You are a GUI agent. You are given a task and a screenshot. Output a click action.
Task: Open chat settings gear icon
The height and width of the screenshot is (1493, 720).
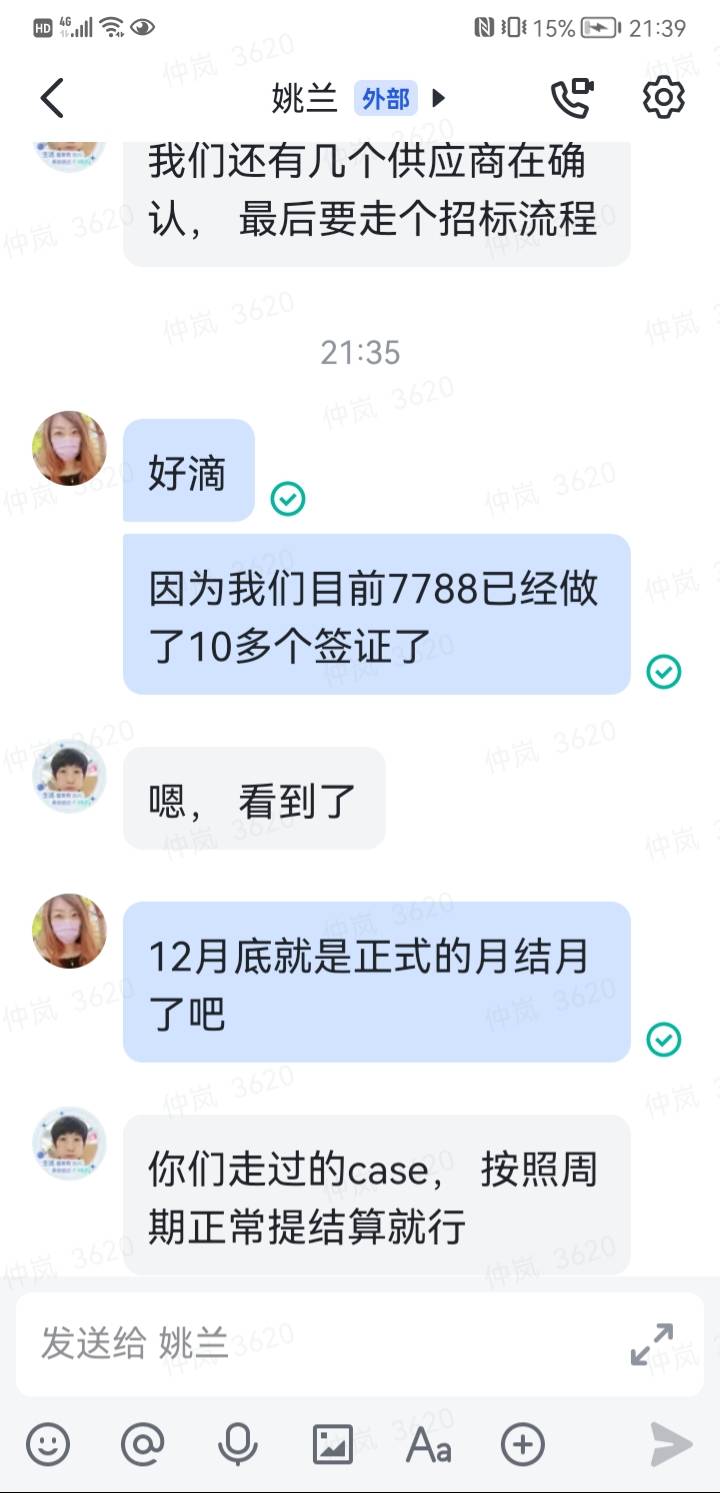663,97
